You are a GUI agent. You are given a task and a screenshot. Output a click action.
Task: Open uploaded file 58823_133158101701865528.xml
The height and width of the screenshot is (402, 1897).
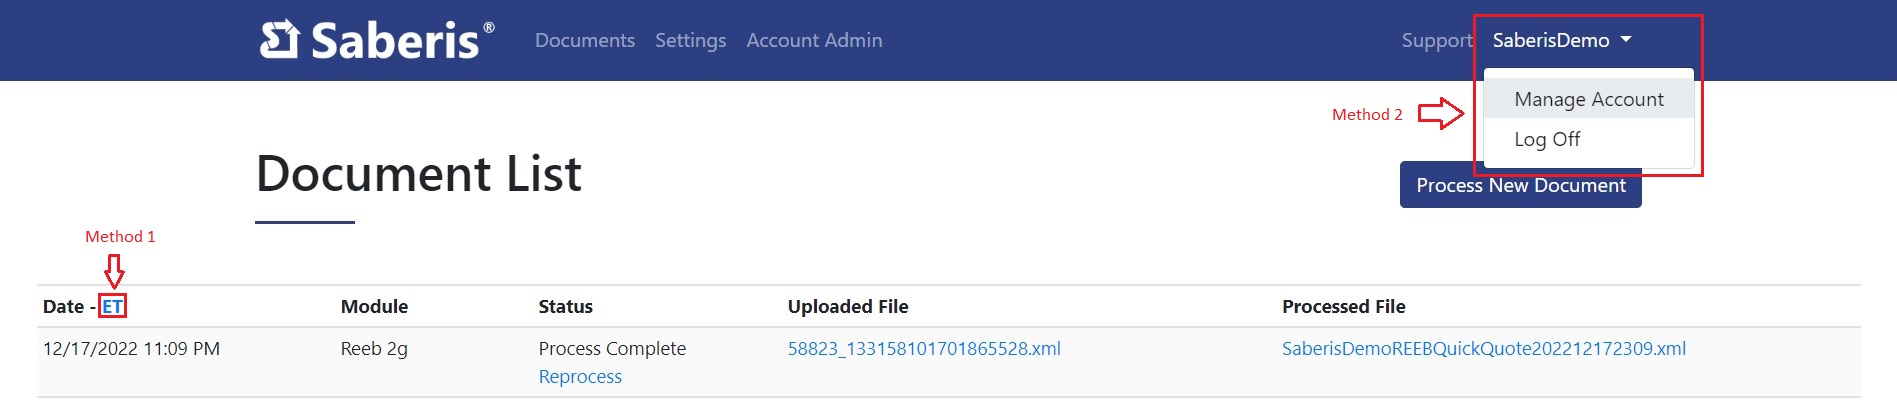[924, 348]
